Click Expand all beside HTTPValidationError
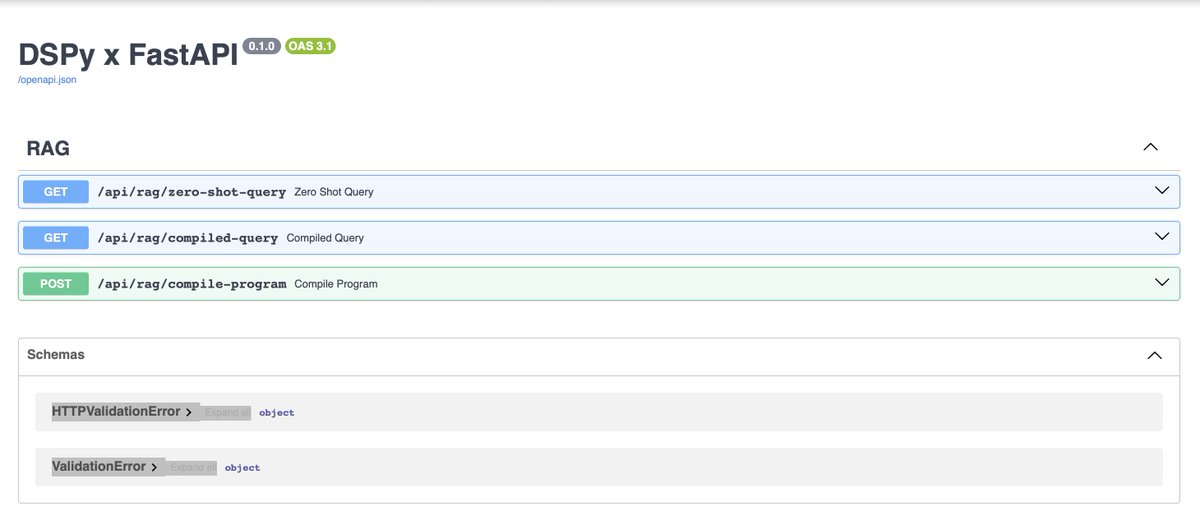This screenshot has width=1200, height=520. tap(227, 412)
